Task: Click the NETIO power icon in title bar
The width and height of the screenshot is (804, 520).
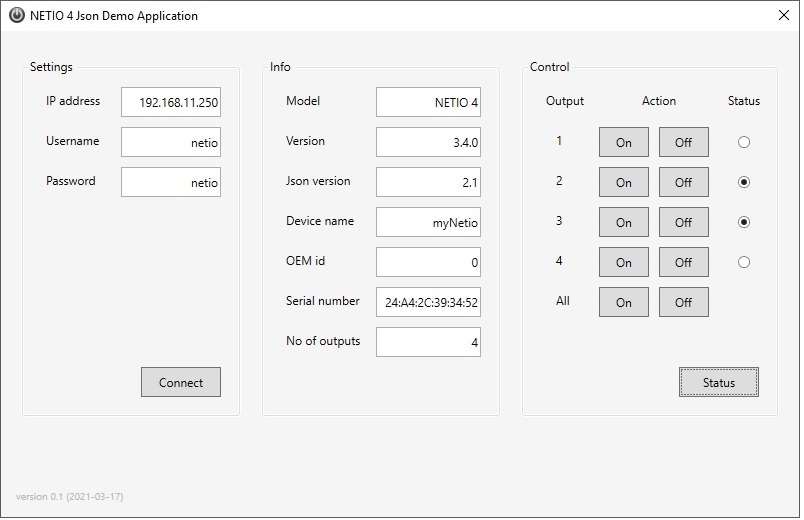Action: coord(16,15)
